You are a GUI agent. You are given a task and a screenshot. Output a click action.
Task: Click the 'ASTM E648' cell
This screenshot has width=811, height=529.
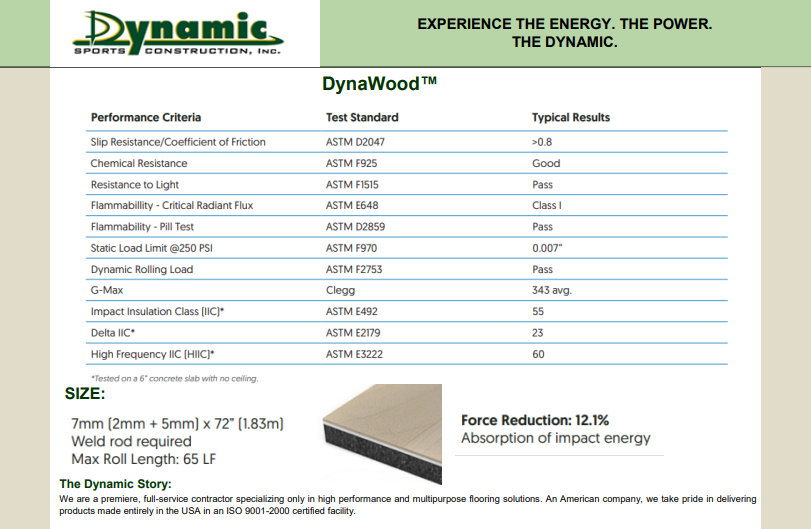tap(352, 205)
